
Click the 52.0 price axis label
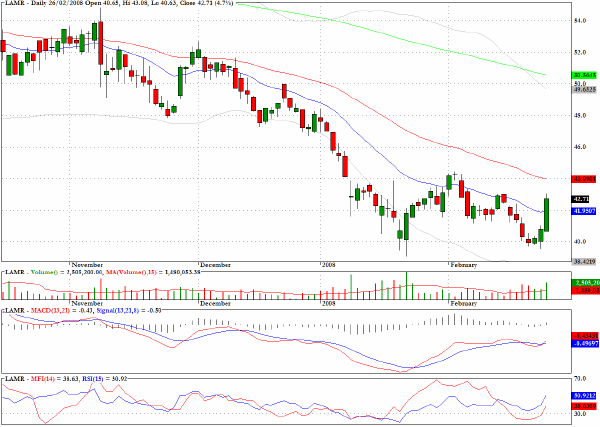[x=580, y=52]
